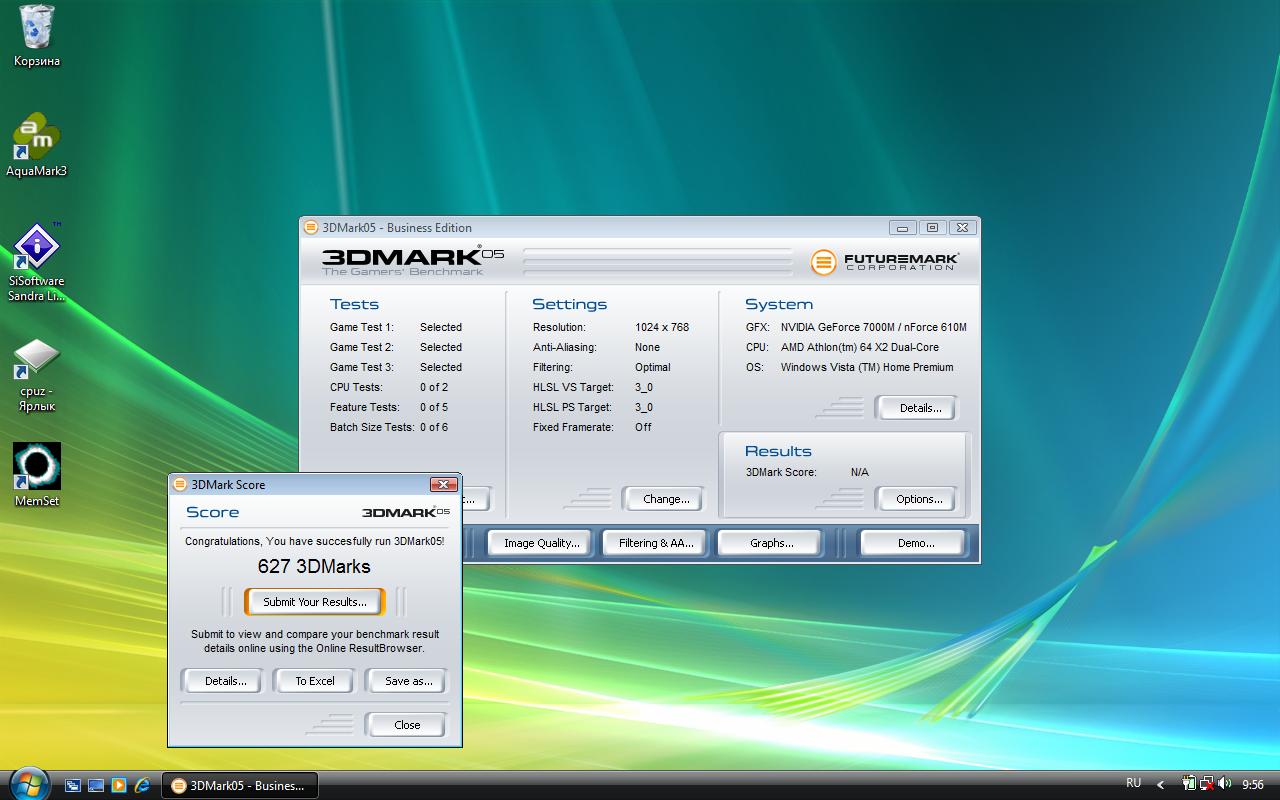The image size is (1280, 800).
Task: Click the Filtering value Optimal
Action: (x=653, y=367)
